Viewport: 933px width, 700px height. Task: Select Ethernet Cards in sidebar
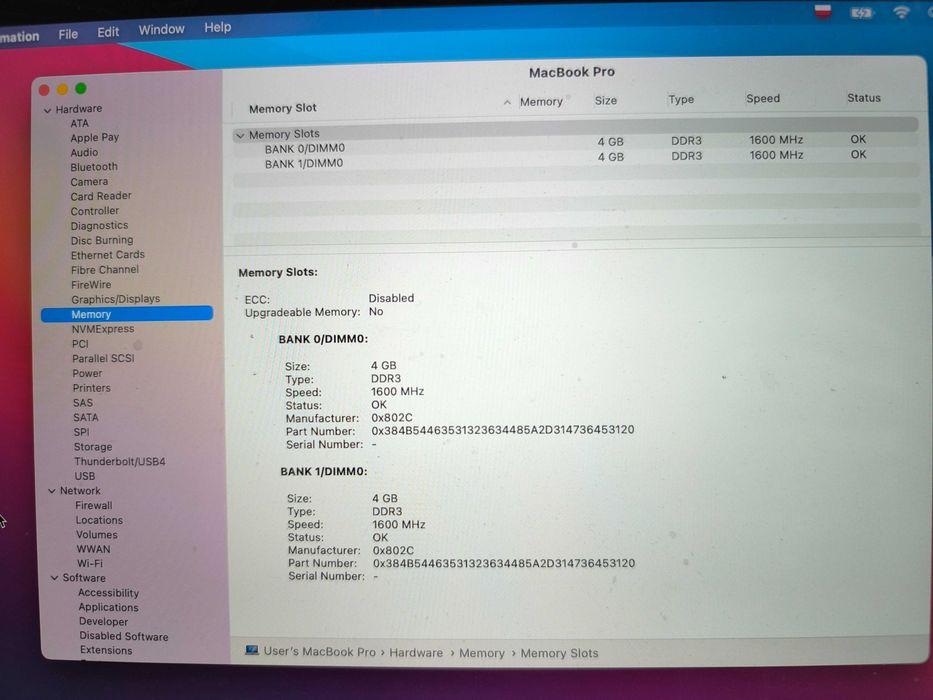(108, 255)
